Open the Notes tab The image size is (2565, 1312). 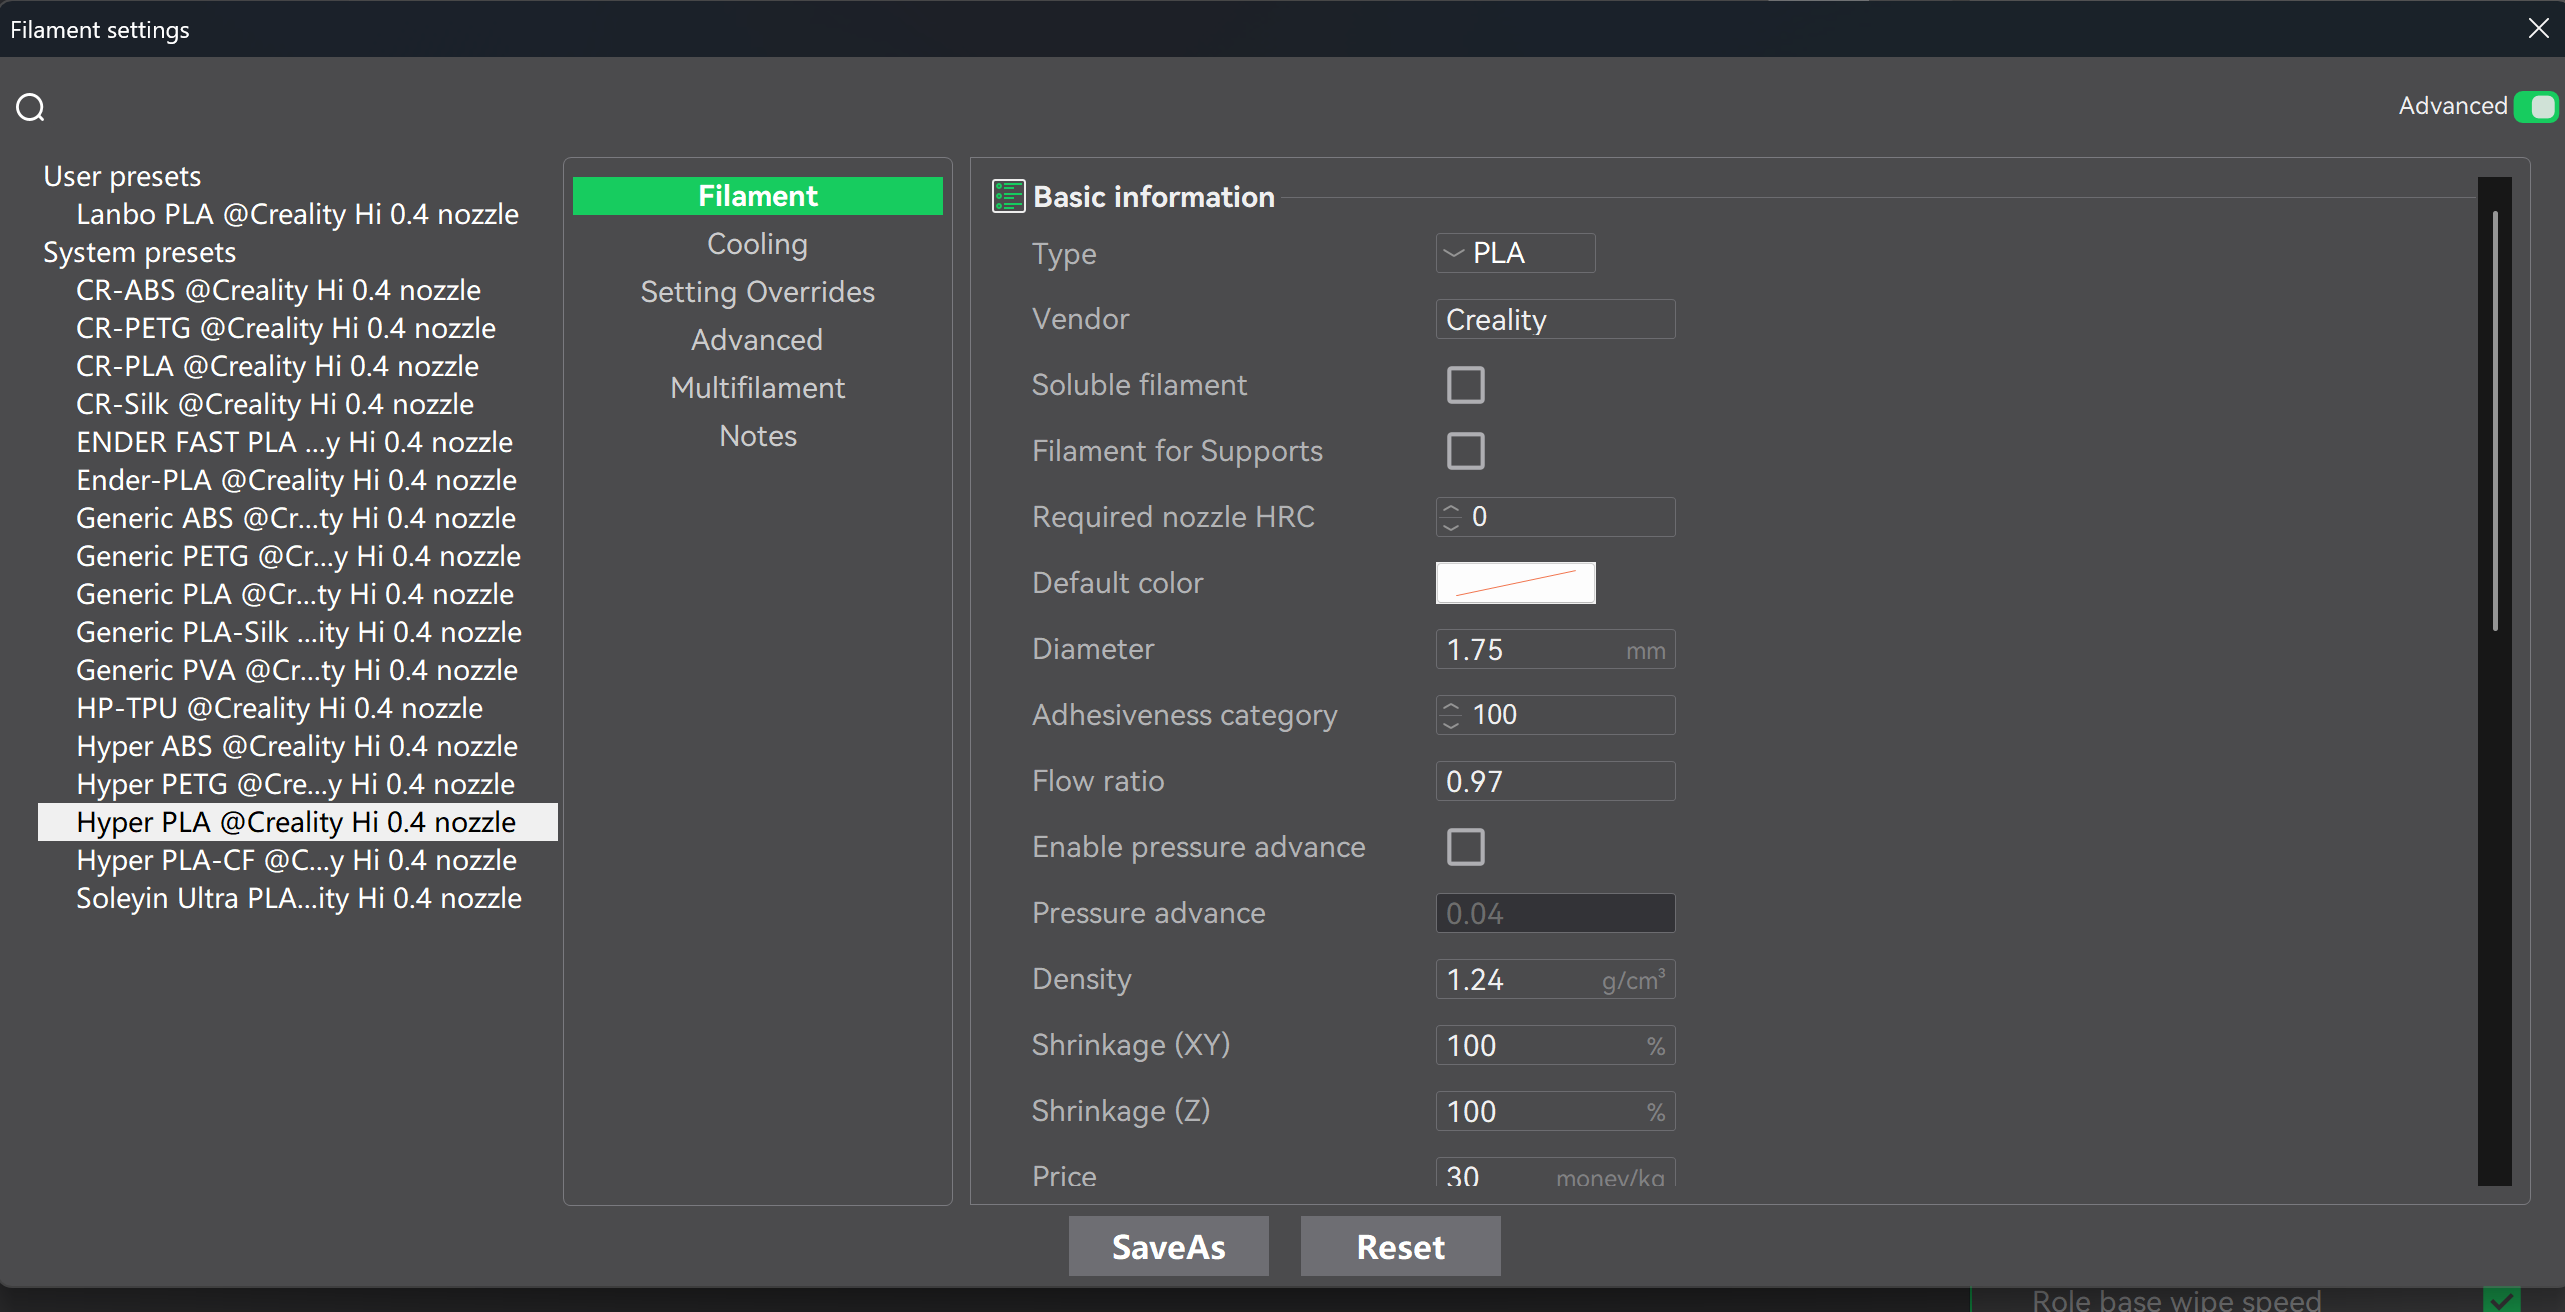[x=757, y=436]
